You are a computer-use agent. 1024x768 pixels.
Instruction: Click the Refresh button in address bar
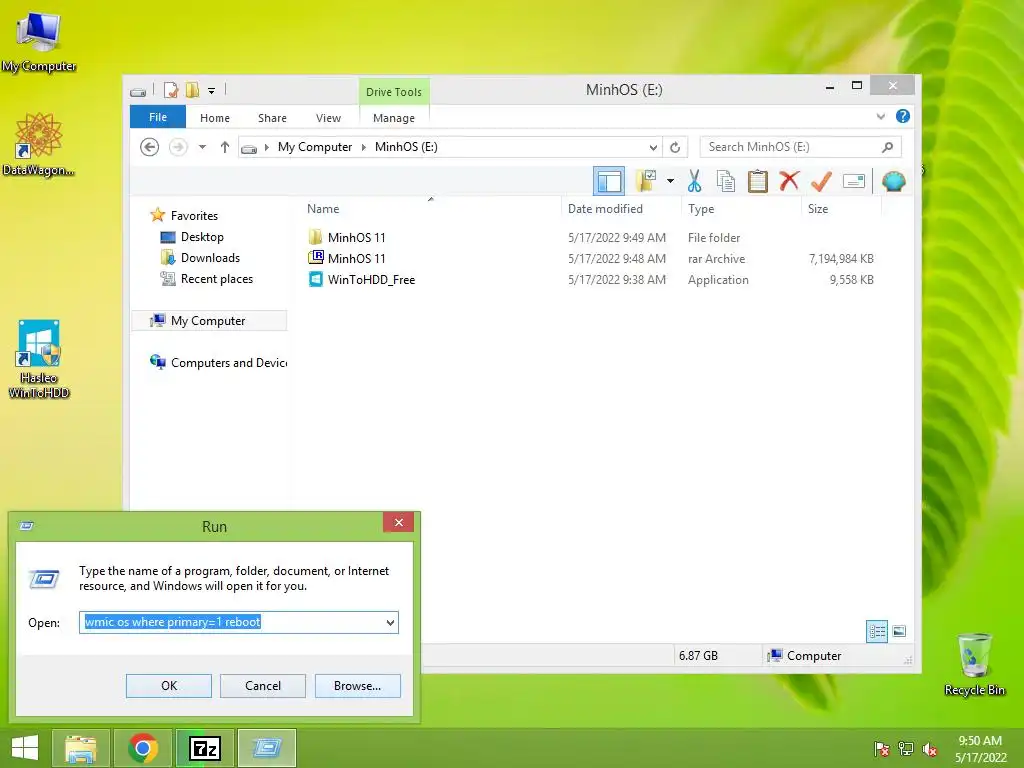675,148
